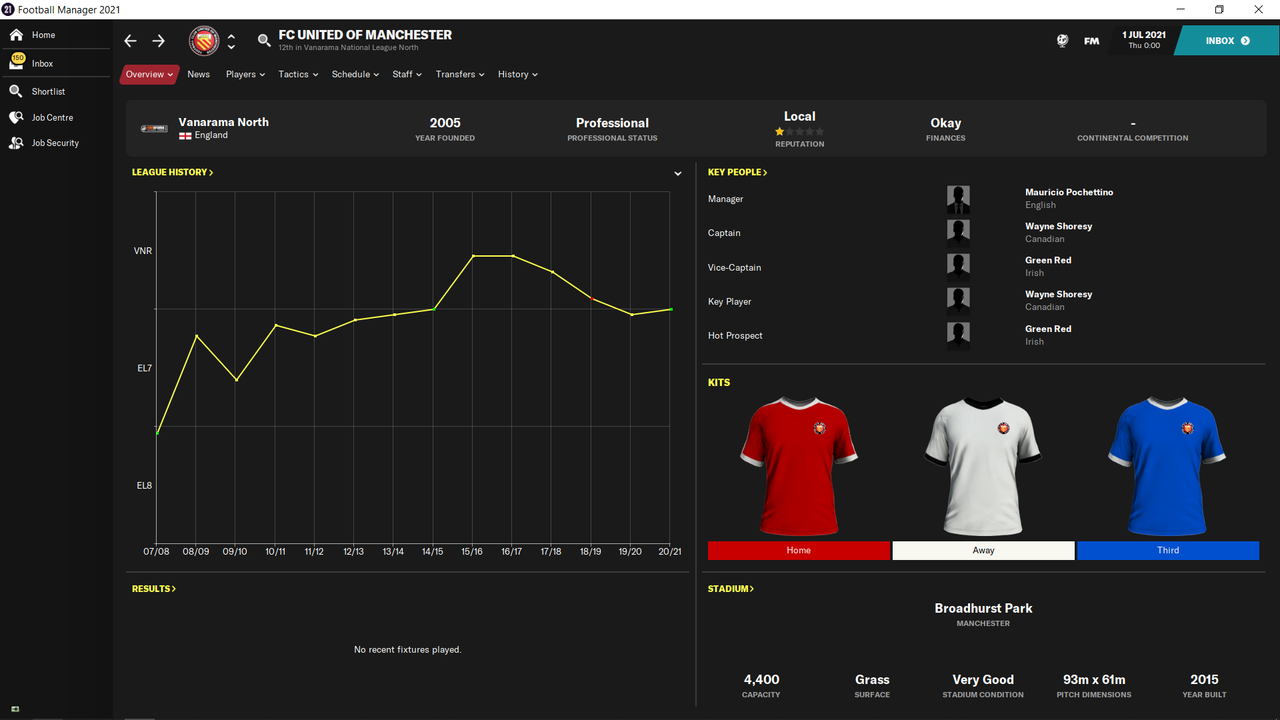Click the Okay finances value
The width and height of the screenshot is (1280, 720).
tap(945, 123)
